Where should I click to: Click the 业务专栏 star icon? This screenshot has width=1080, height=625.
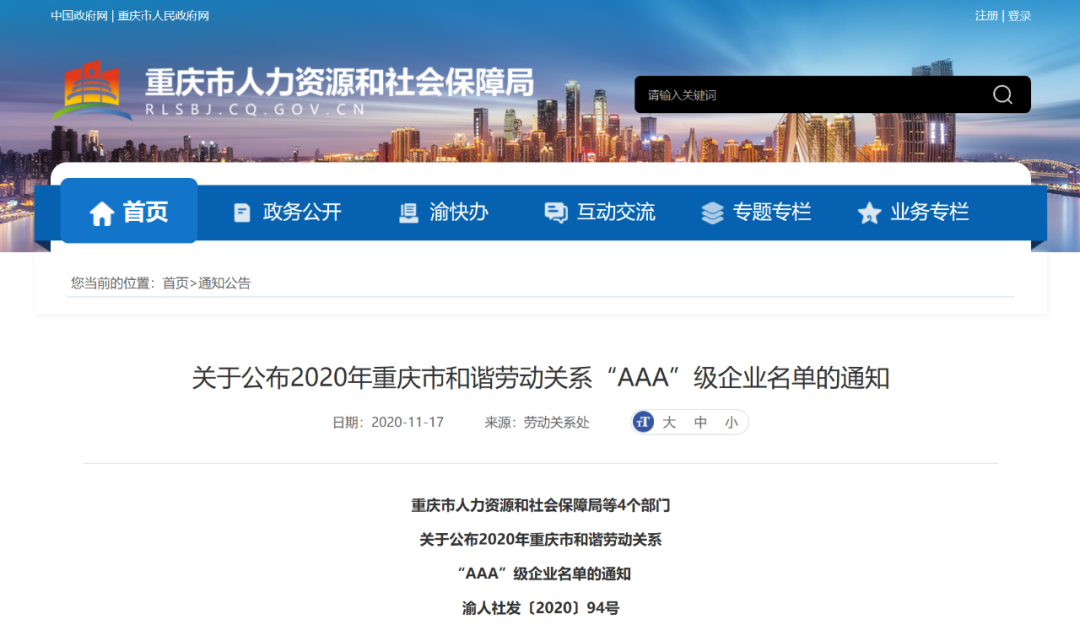(x=869, y=213)
